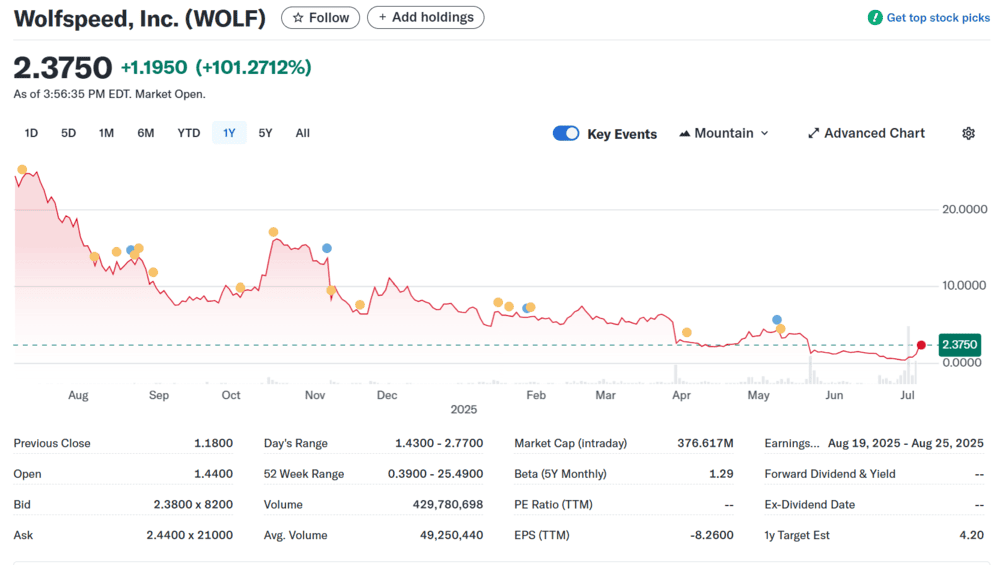Screen dimensions: 1000x565
Task: Click the Open value 1.4400
Action: 214,474
